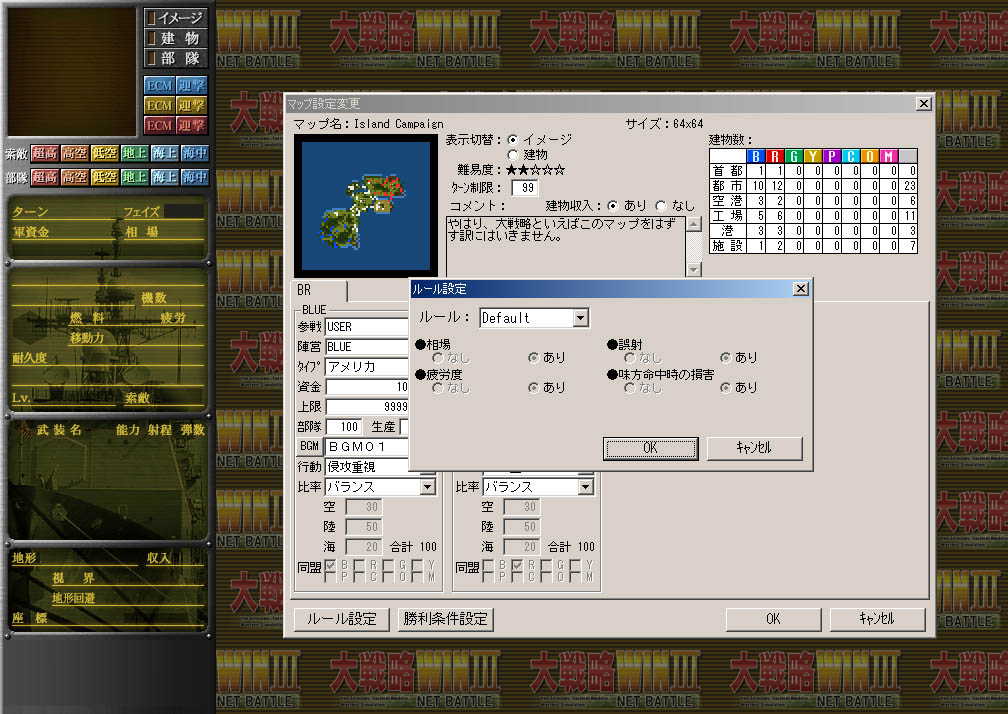Click the 上限 field showing 9999
Screen dimensions: 1008x714
tap(366, 407)
